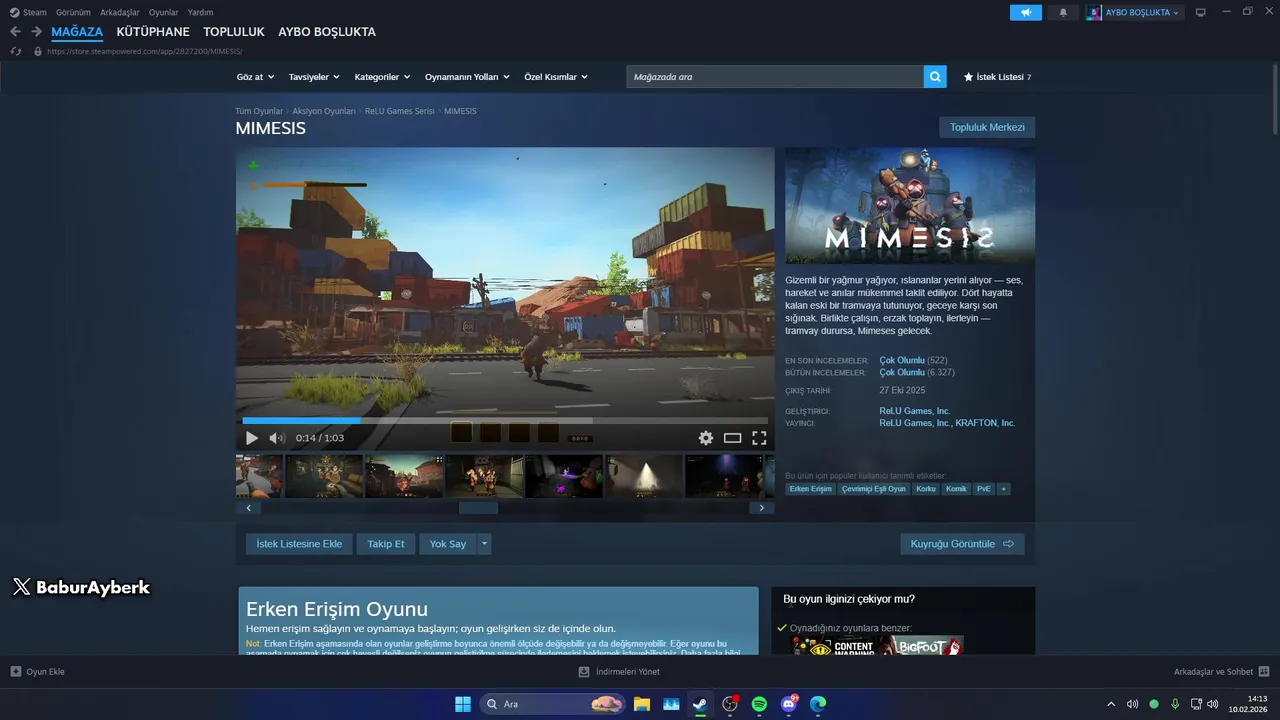
Task: Switch to the KÜTÜPHANE tab
Action: (153, 32)
